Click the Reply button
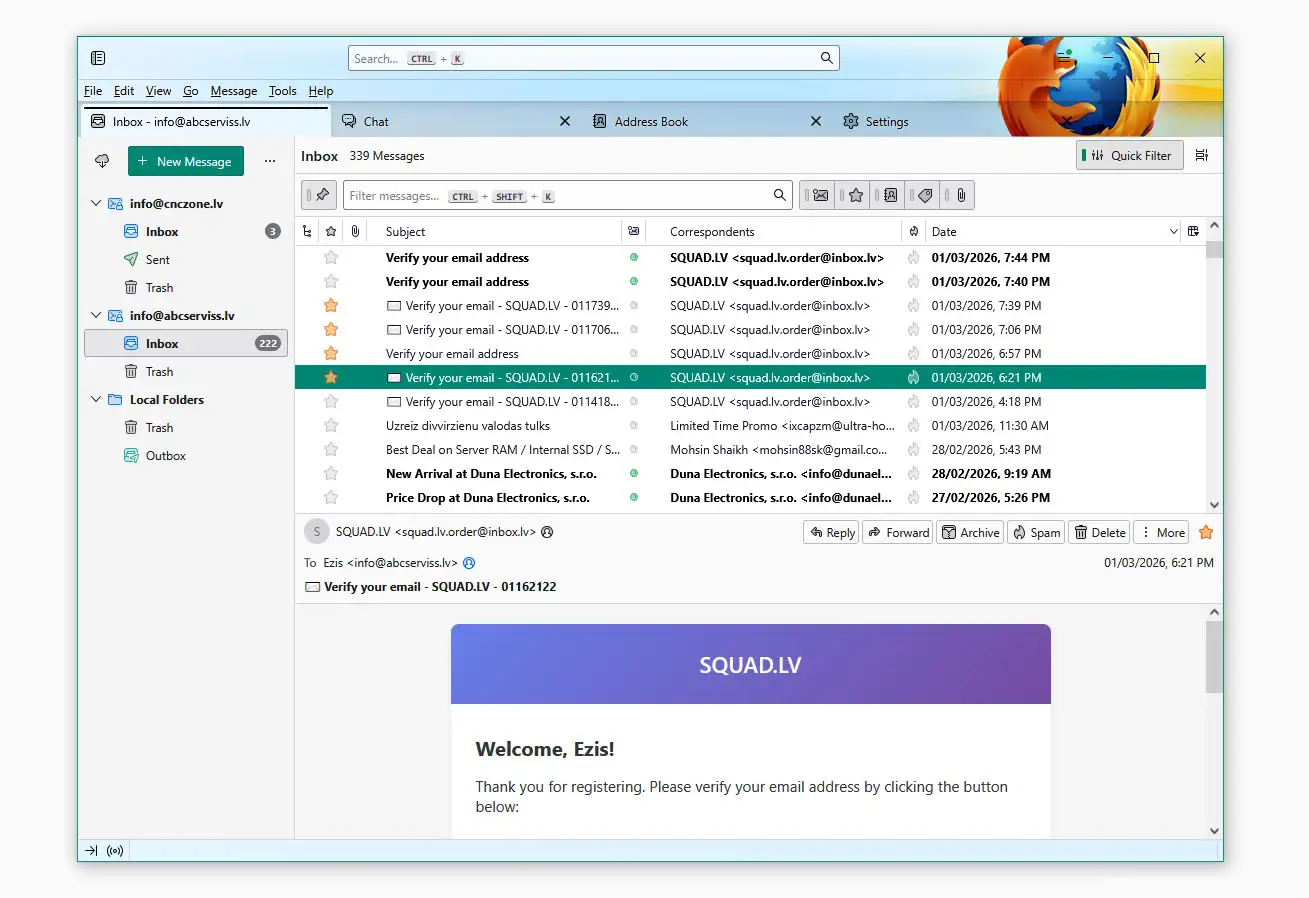Viewport: 1309px width, 898px height. [x=832, y=532]
